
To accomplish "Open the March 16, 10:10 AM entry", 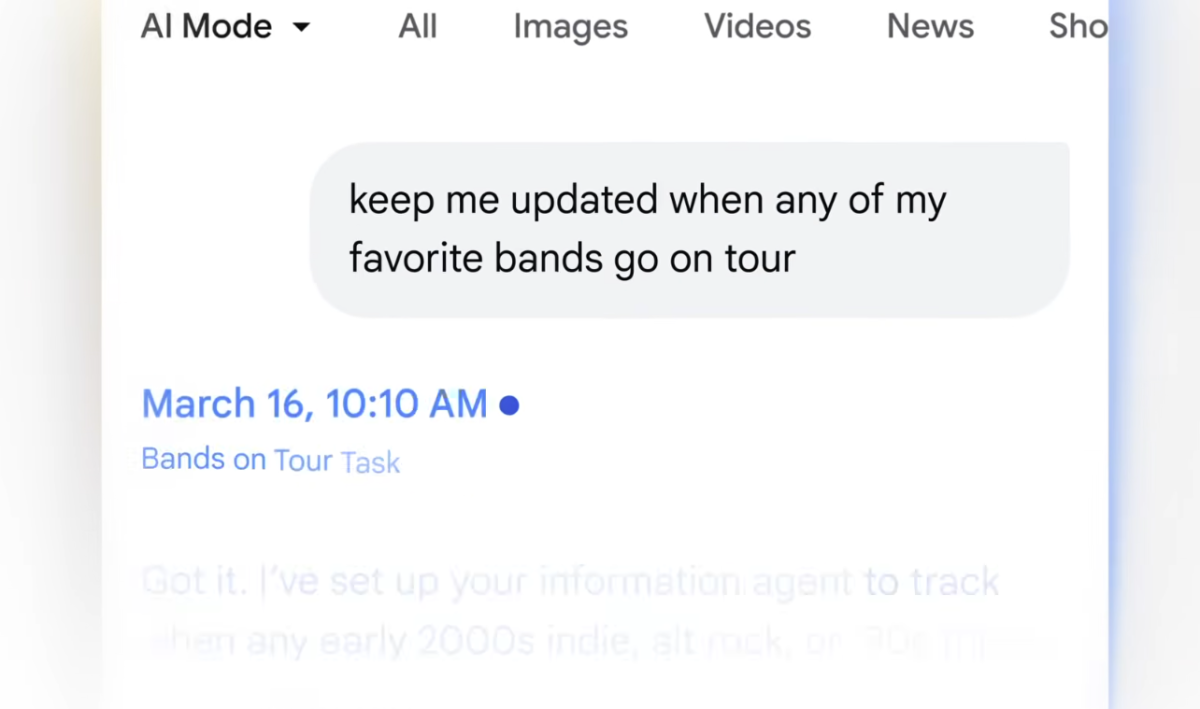I will pos(314,404).
